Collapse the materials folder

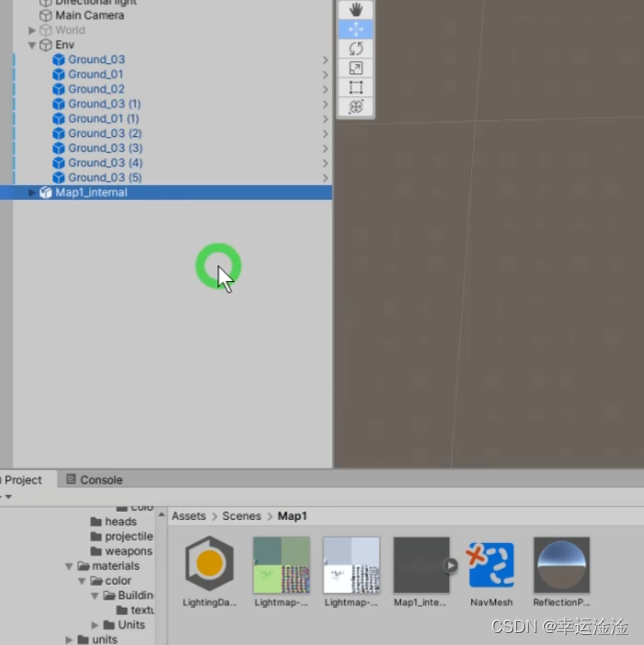tap(69, 566)
